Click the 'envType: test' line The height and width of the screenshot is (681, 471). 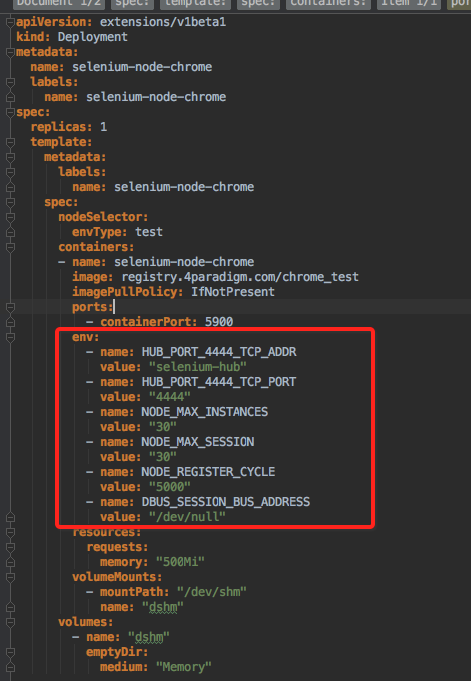point(117,232)
